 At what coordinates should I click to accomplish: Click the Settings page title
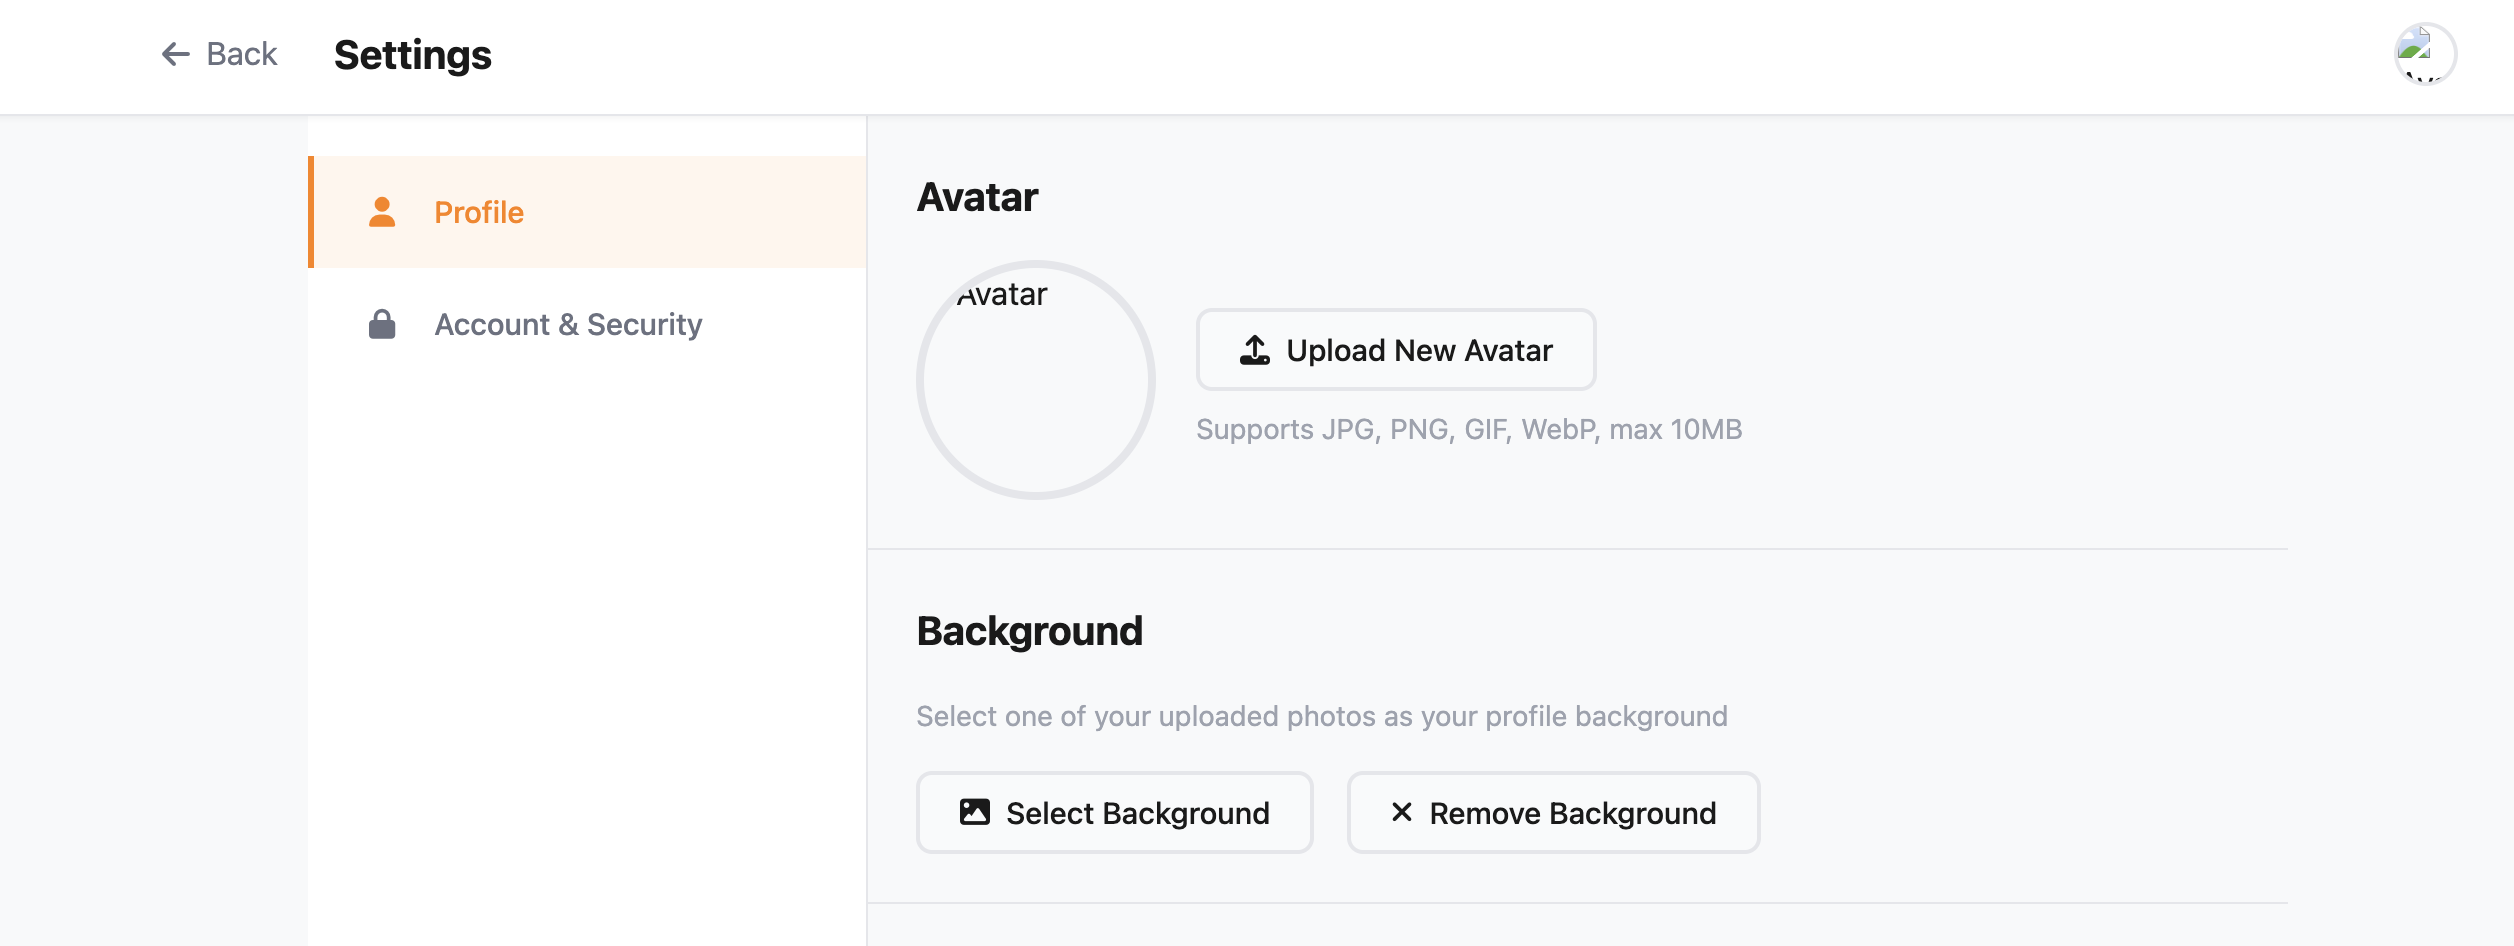point(413,55)
